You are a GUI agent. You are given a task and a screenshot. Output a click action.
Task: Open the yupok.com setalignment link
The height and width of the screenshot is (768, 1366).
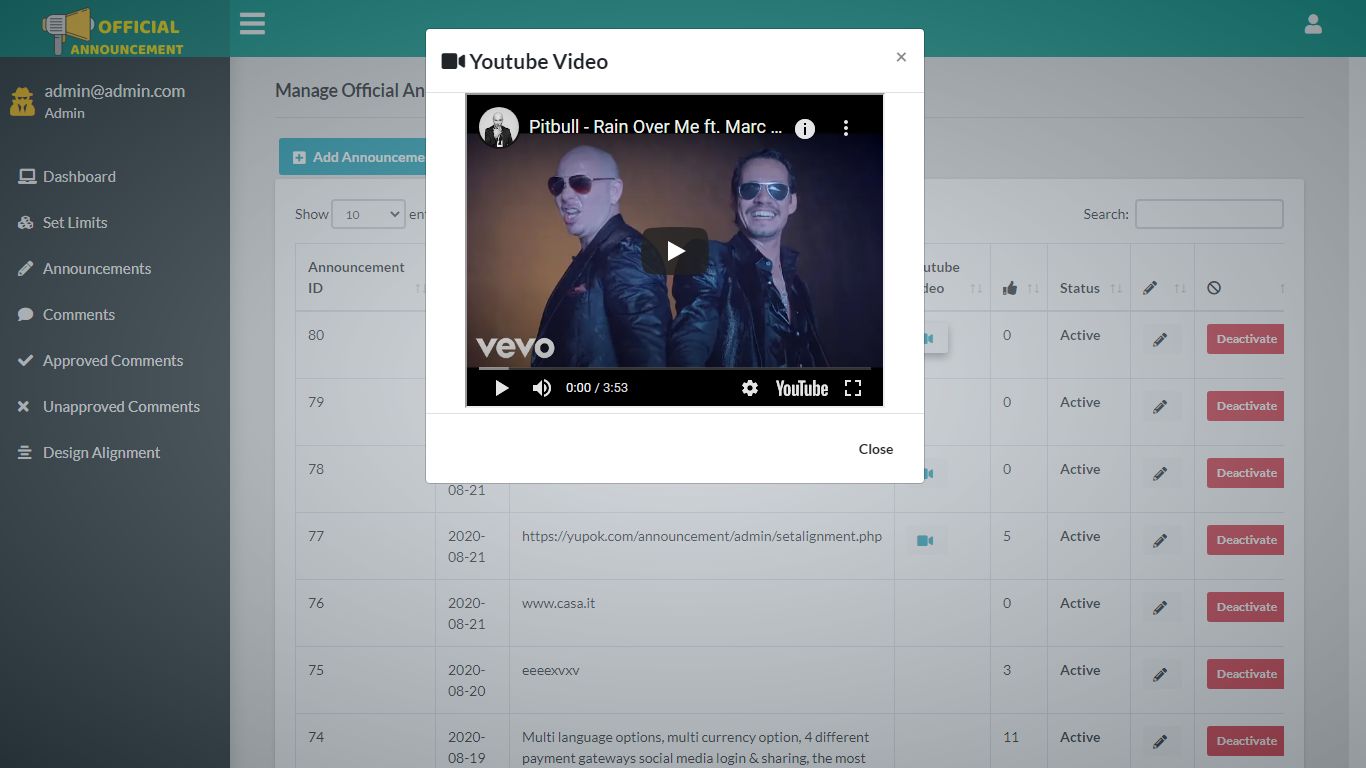pos(700,536)
